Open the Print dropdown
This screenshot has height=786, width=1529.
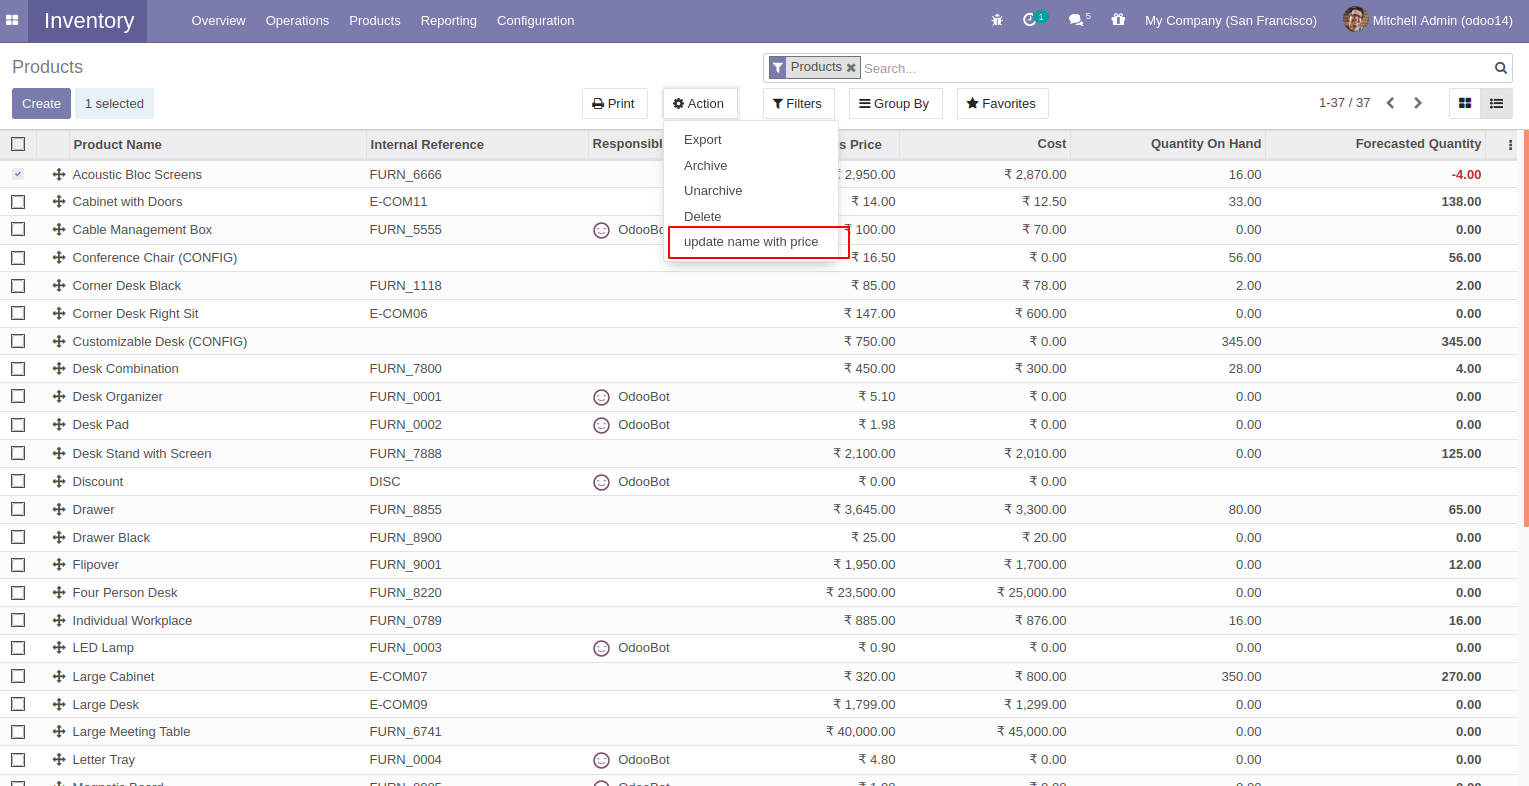pyautogui.click(x=614, y=104)
